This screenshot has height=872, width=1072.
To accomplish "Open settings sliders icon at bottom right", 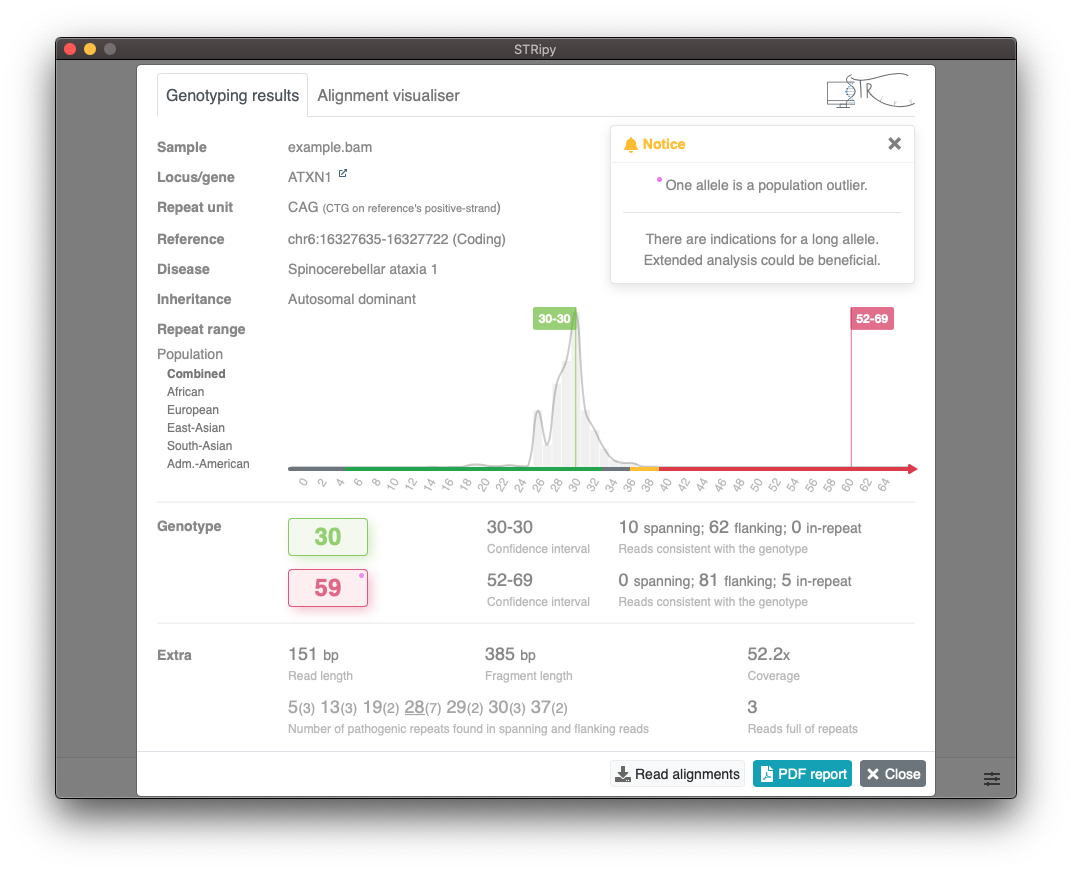I will tap(991, 778).
